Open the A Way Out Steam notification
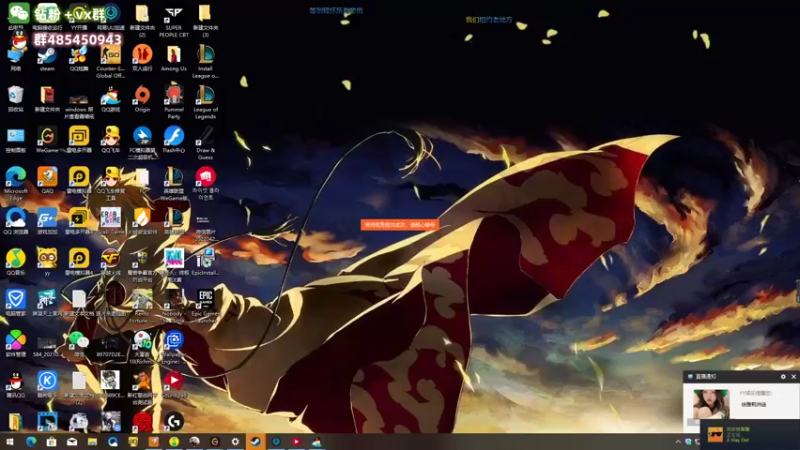 tap(749, 435)
